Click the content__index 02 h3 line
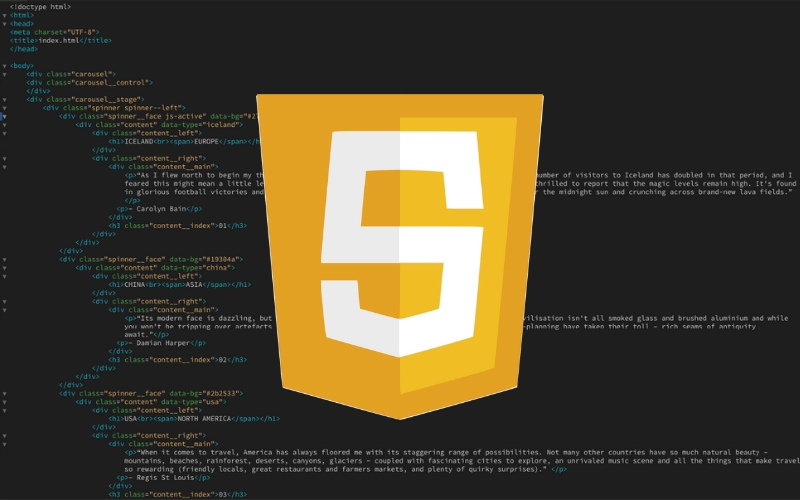This screenshot has height=500, width=800. coord(178,360)
